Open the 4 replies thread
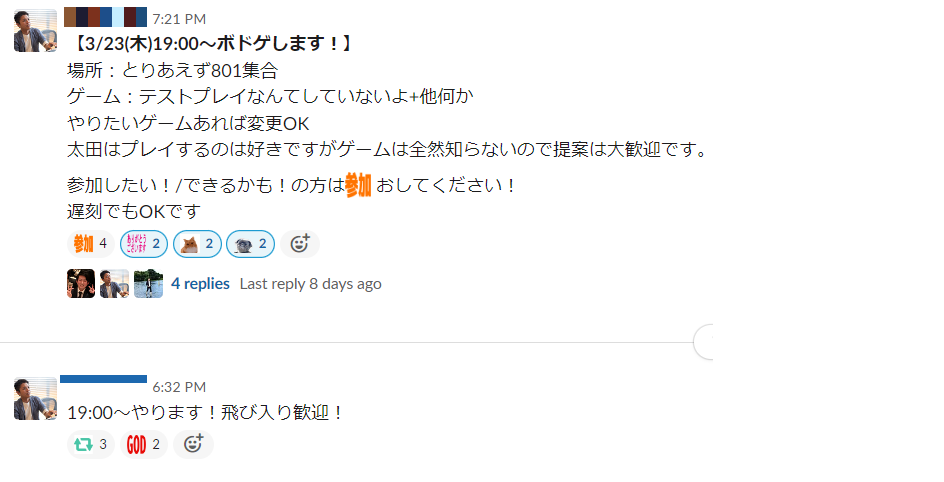 200,283
